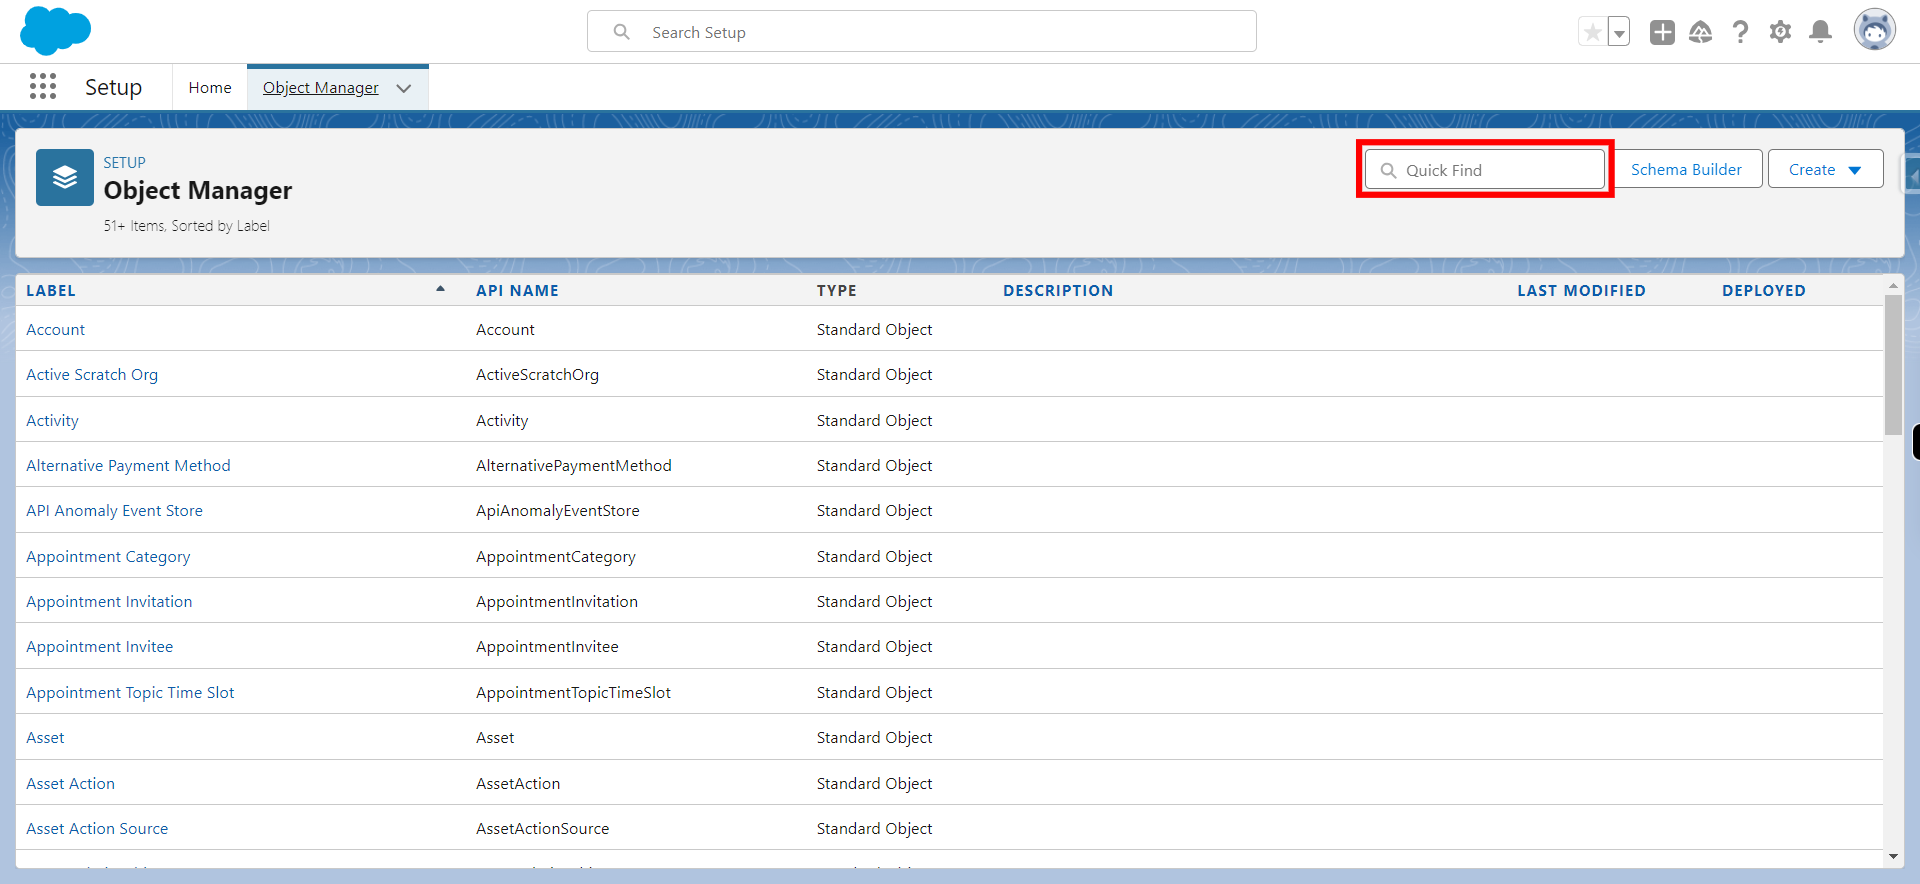Open the Asset object link
Image resolution: width=1920 pixels, height=884 pixels.
(45, 738)
